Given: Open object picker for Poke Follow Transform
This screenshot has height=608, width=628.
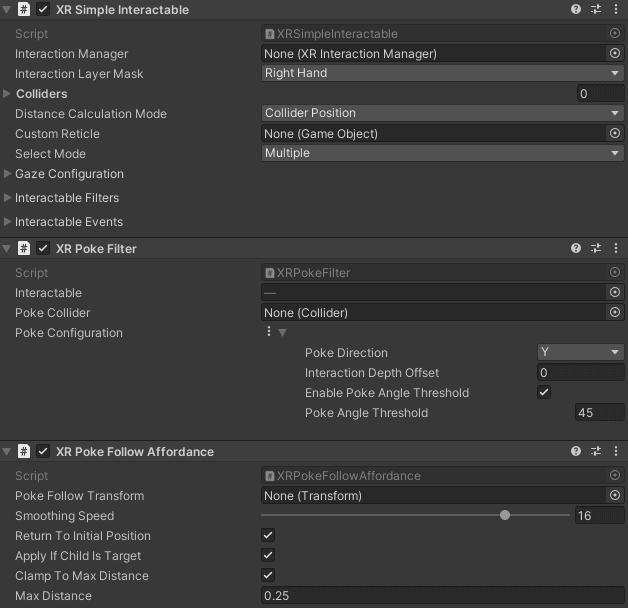Looking at the screenshot, I should point(614,495).
